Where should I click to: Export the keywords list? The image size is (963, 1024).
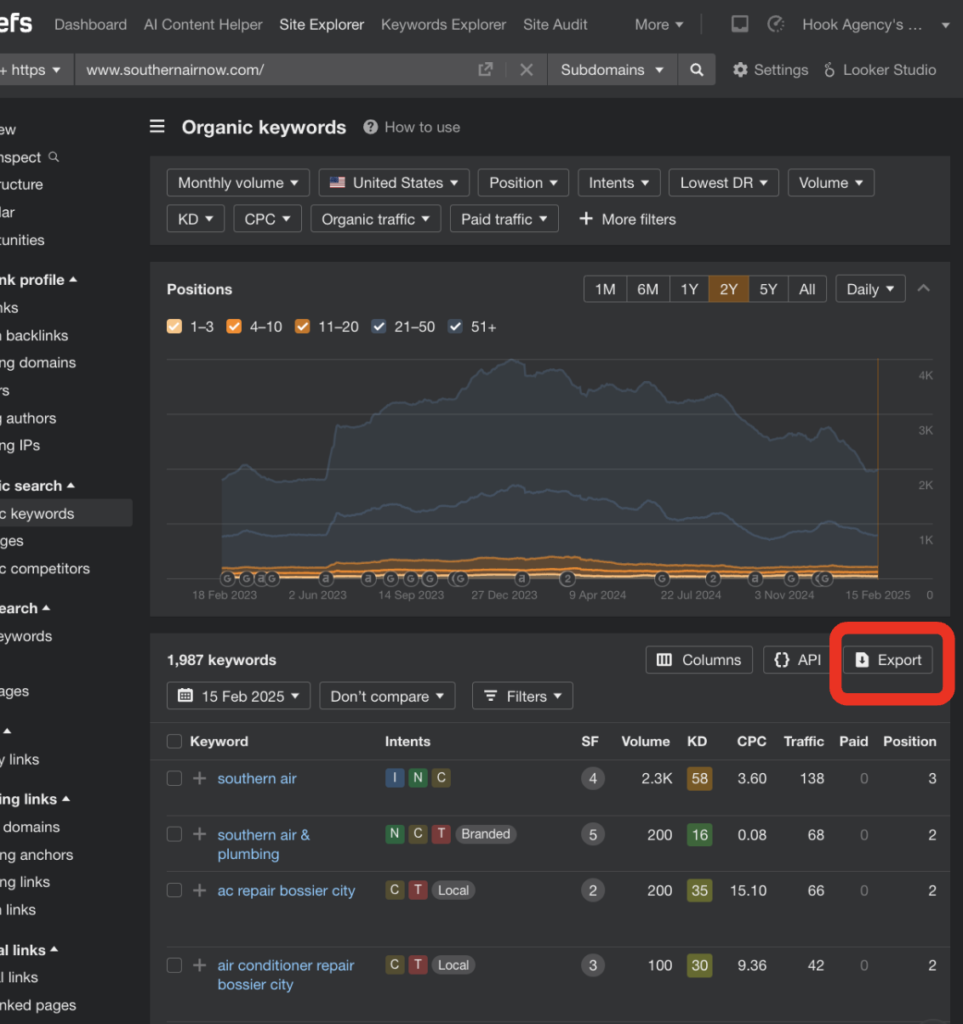888,660
